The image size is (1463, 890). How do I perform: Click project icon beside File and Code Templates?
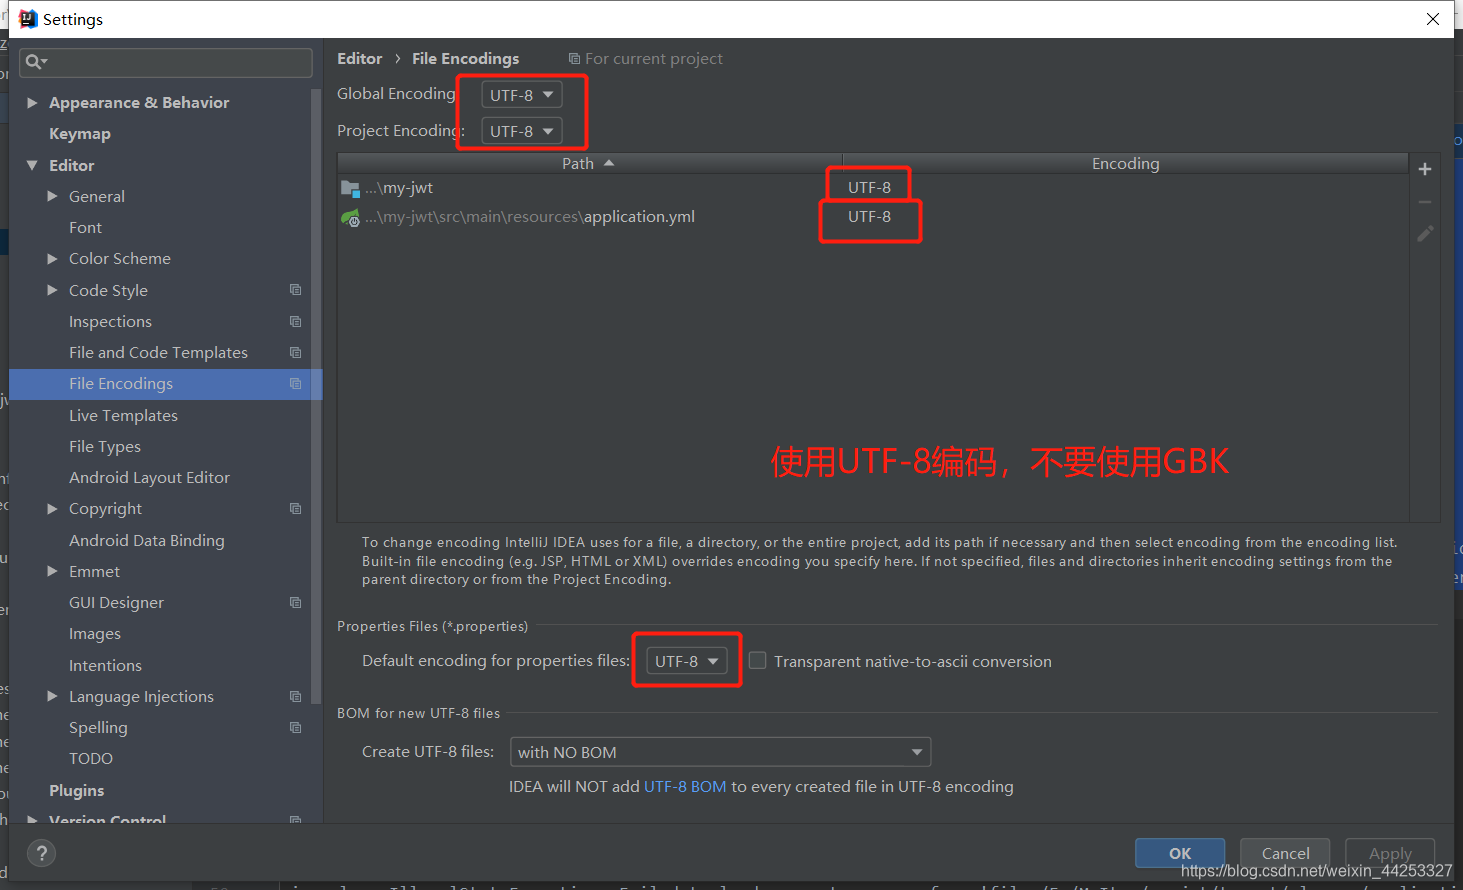295,352
